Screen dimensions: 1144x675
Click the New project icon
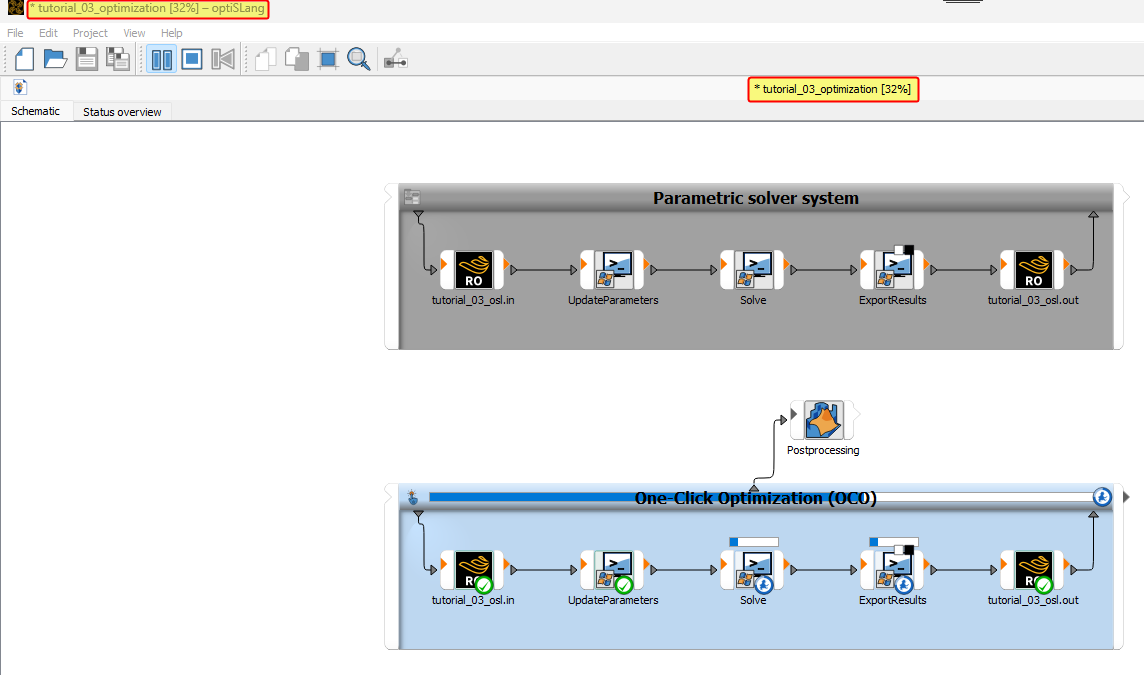[24, 59]
